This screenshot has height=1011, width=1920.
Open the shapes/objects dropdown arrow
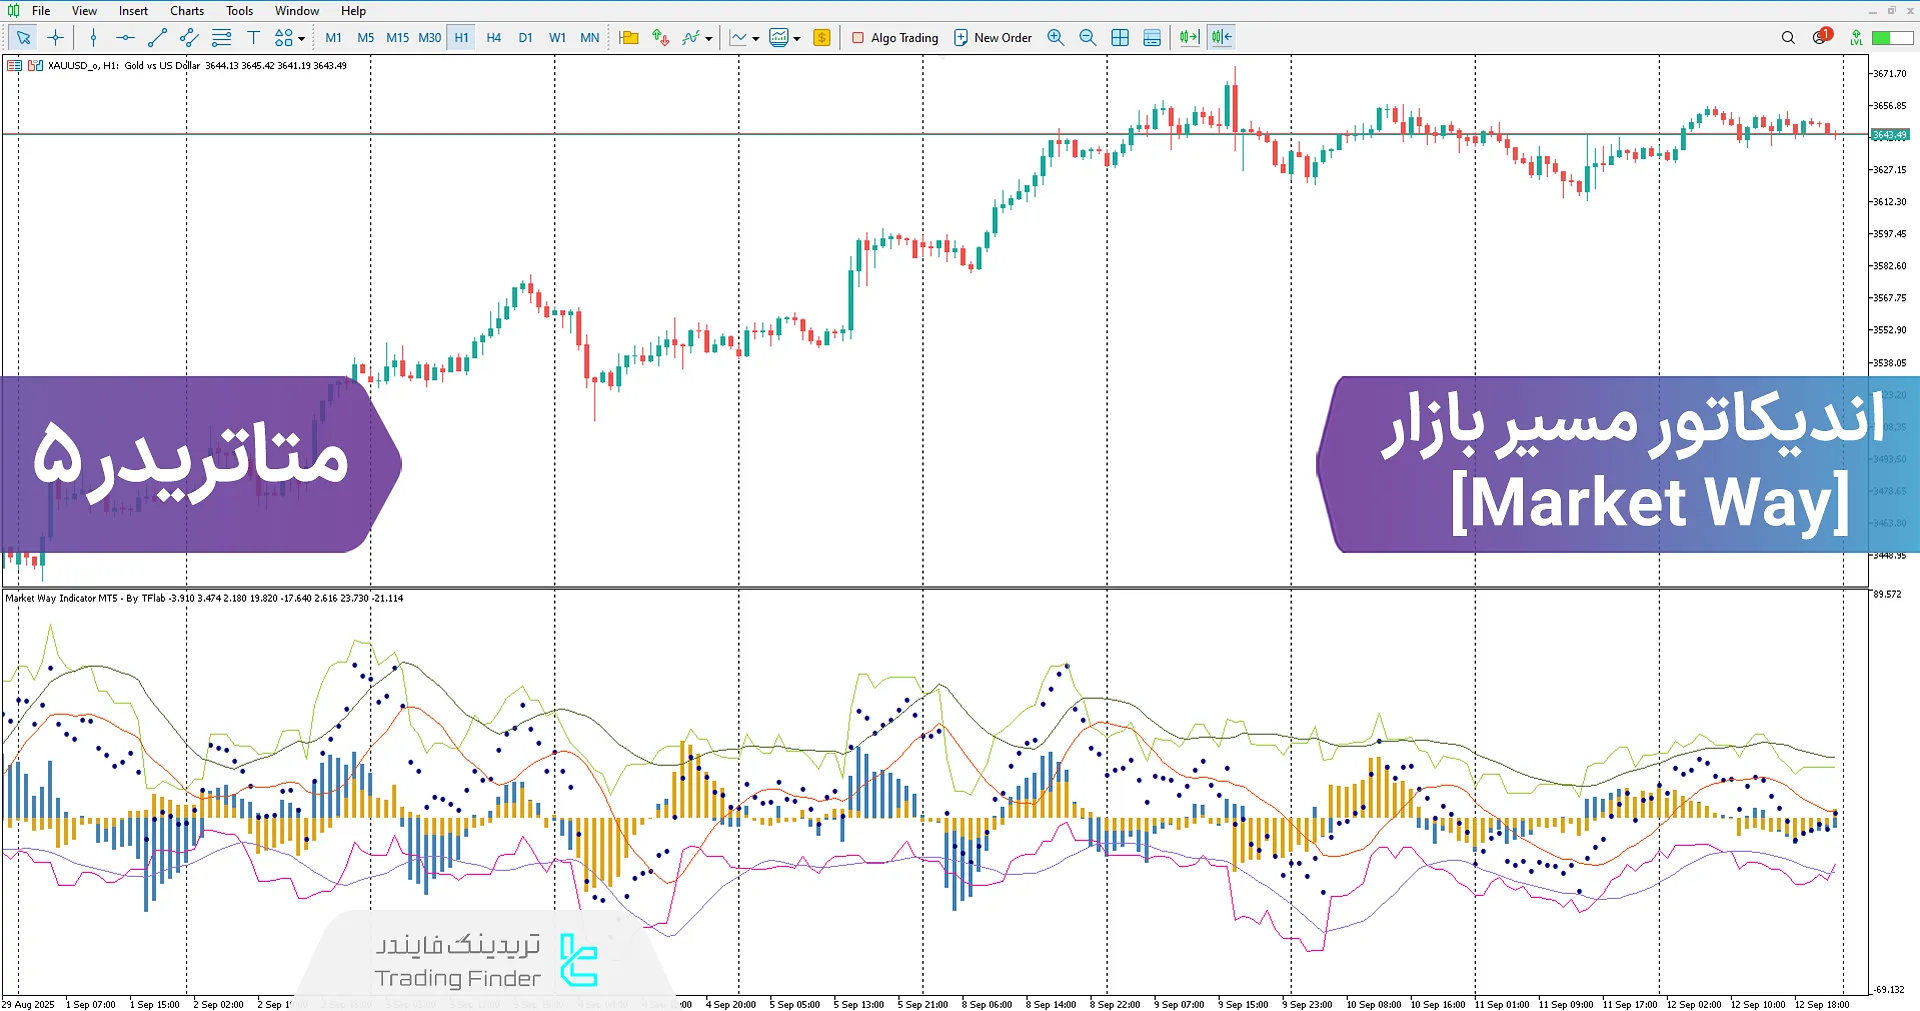coord(302,37)
